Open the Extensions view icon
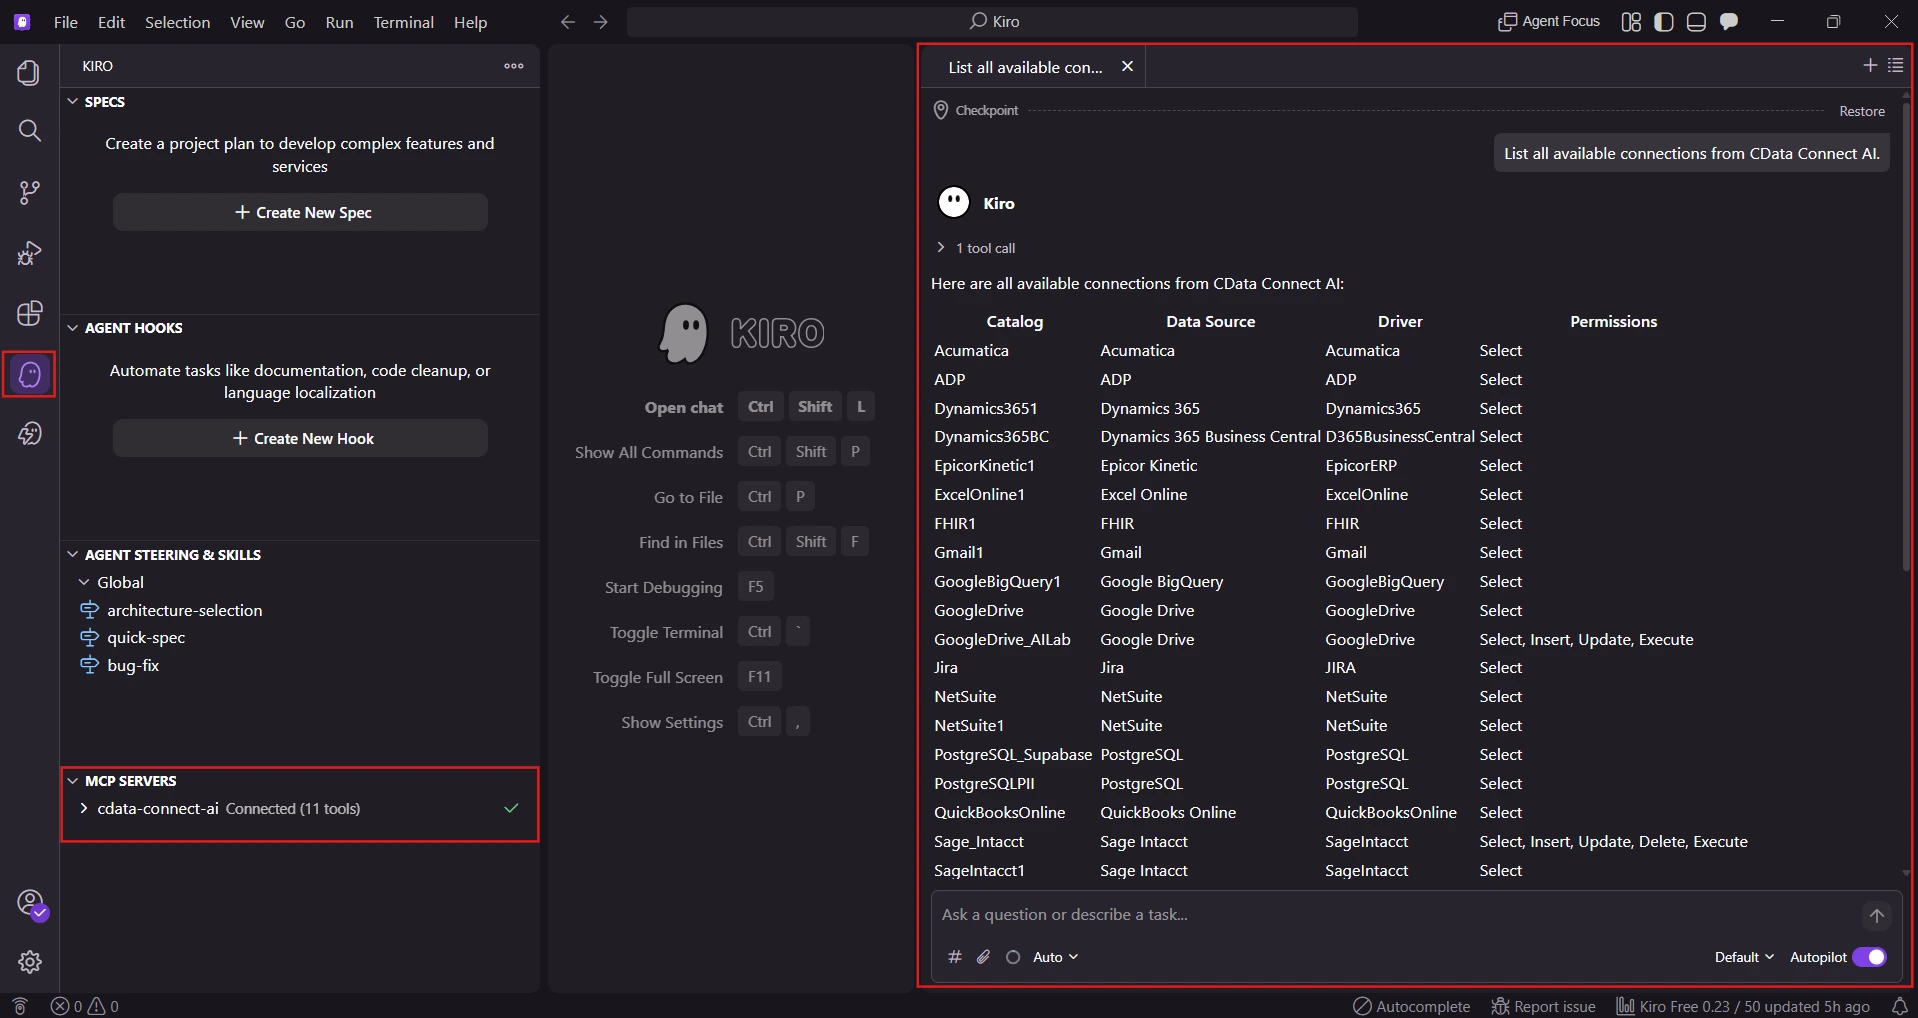Viewport: 1918px width, 1018px height. tap(29, 313)
